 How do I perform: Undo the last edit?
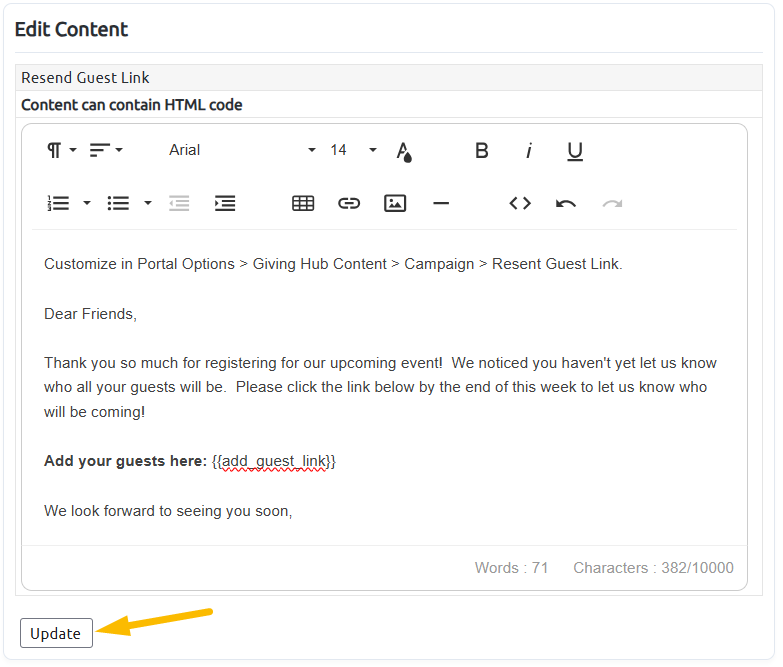[x=566, y=204]
